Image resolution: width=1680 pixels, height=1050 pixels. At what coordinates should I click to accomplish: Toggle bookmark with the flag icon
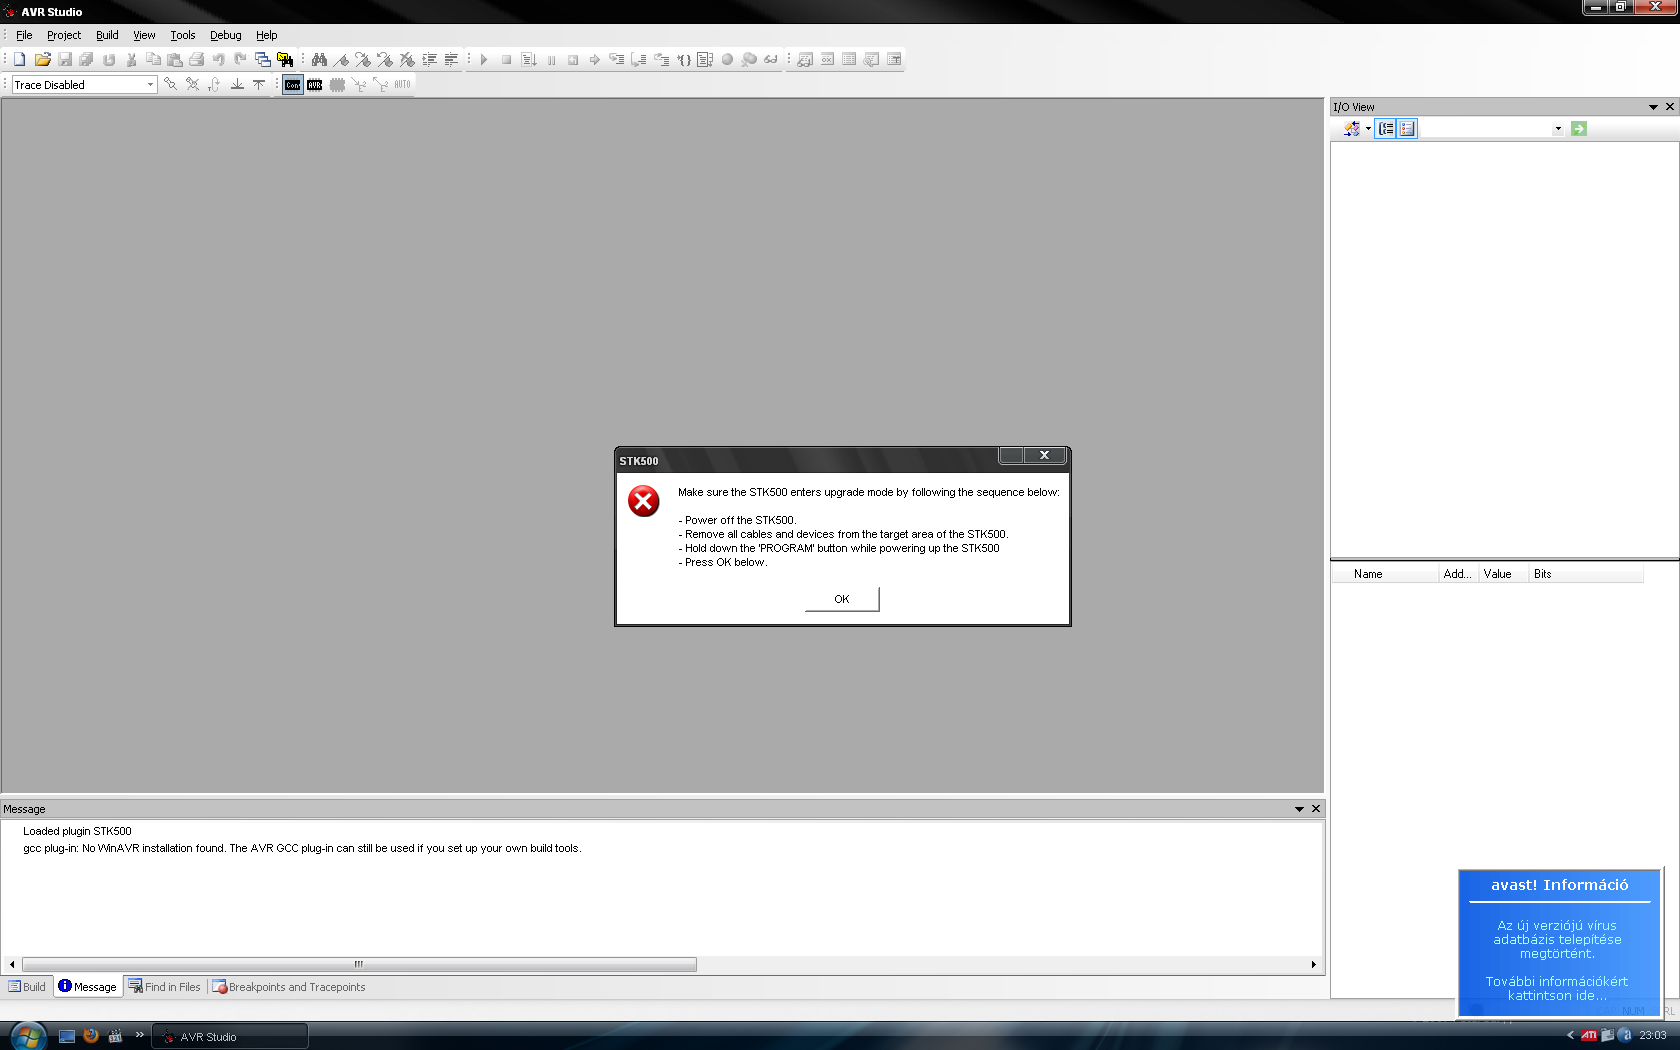pyautogui.click(x=341, y=60)
